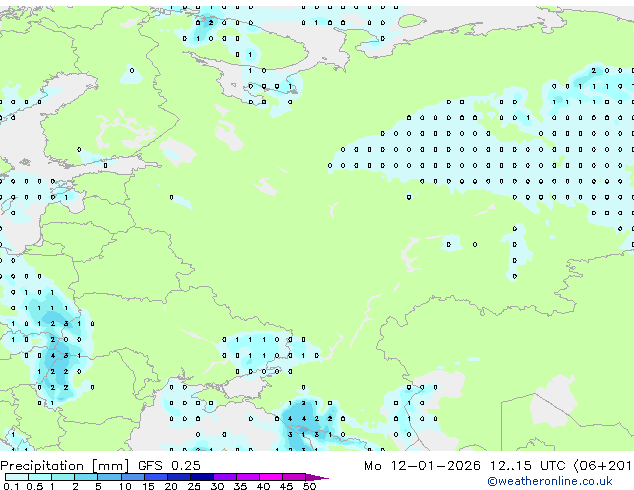Select the 25–30 mm dark navy legend swatch
This screenshot has height=490, width=634.
coord(201,477)
